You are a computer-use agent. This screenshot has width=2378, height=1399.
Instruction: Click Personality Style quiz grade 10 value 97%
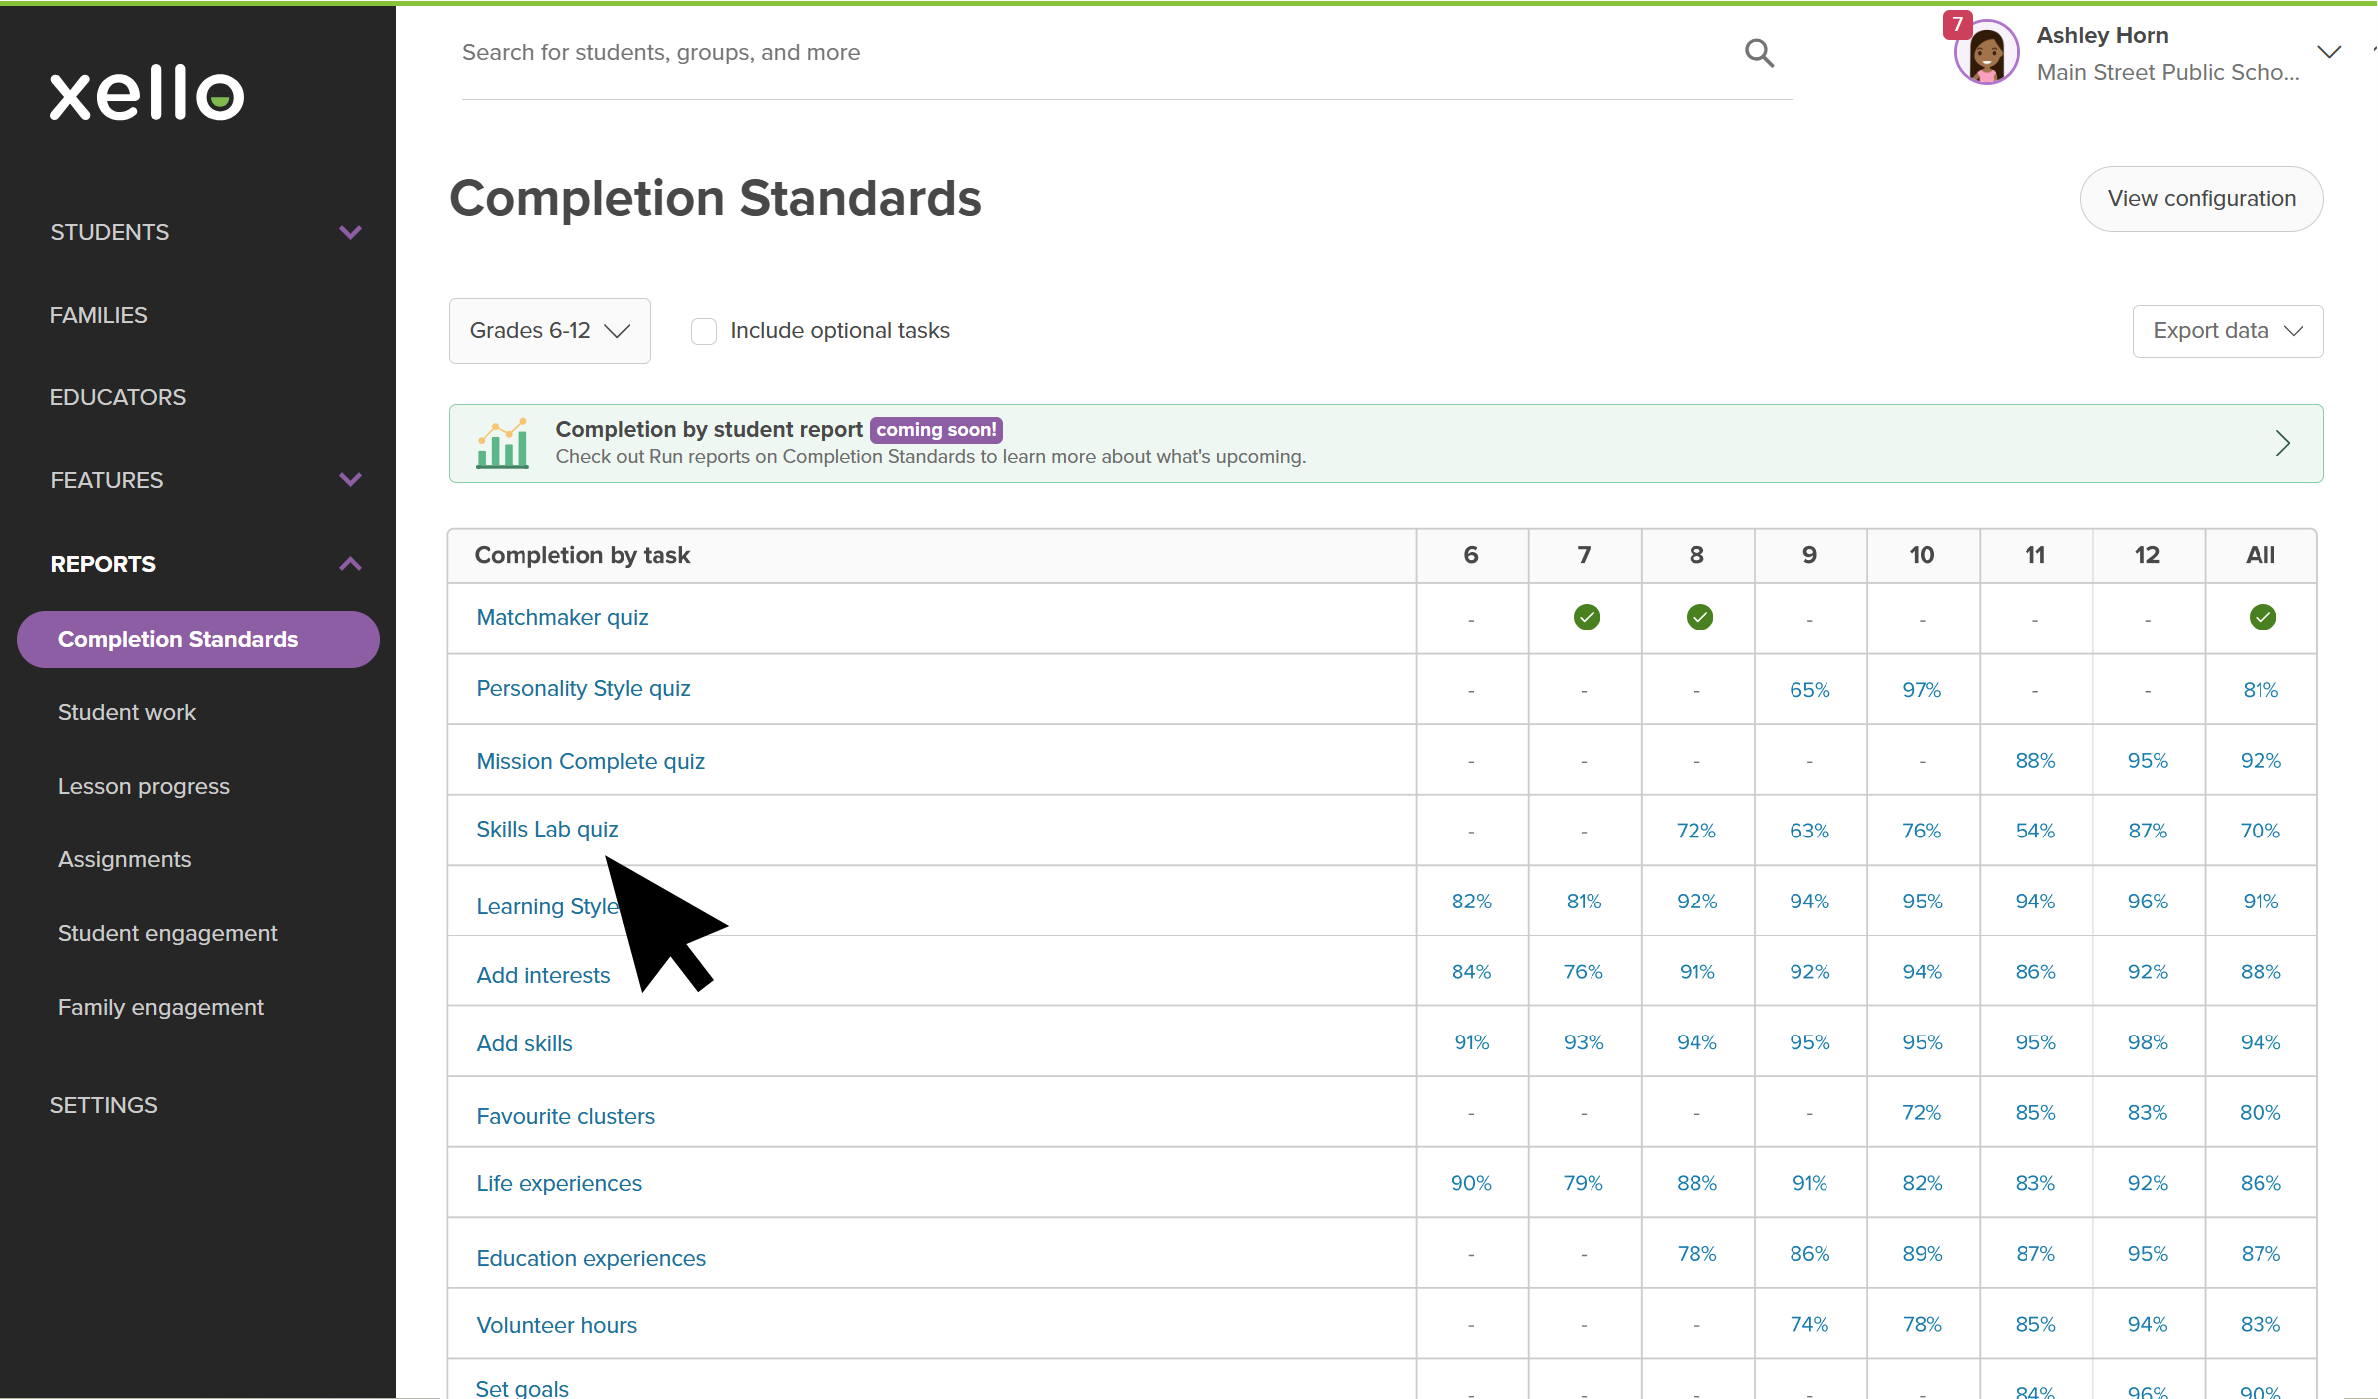(x=1921, y=690)
